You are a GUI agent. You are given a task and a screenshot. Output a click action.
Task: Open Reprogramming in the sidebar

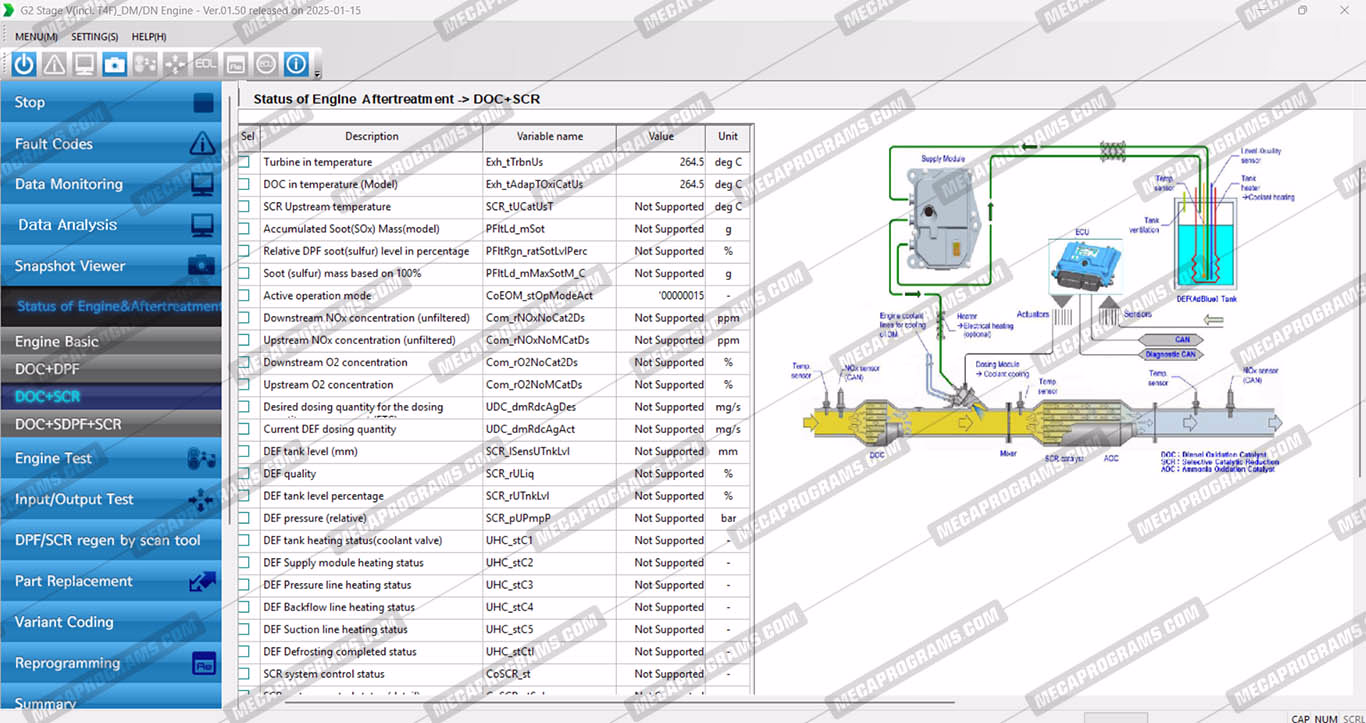pyautogui.click(x=110, y=663)
